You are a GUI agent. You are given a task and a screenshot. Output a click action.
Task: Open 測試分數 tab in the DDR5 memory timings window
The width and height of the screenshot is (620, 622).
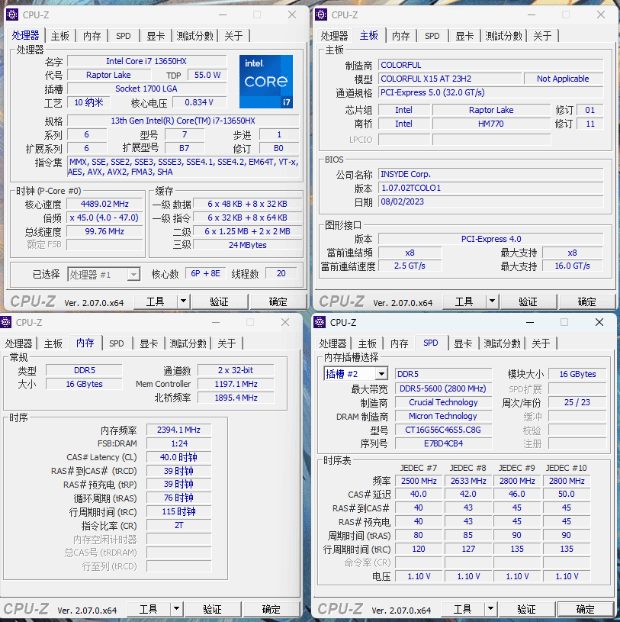(x=188, y=344)
